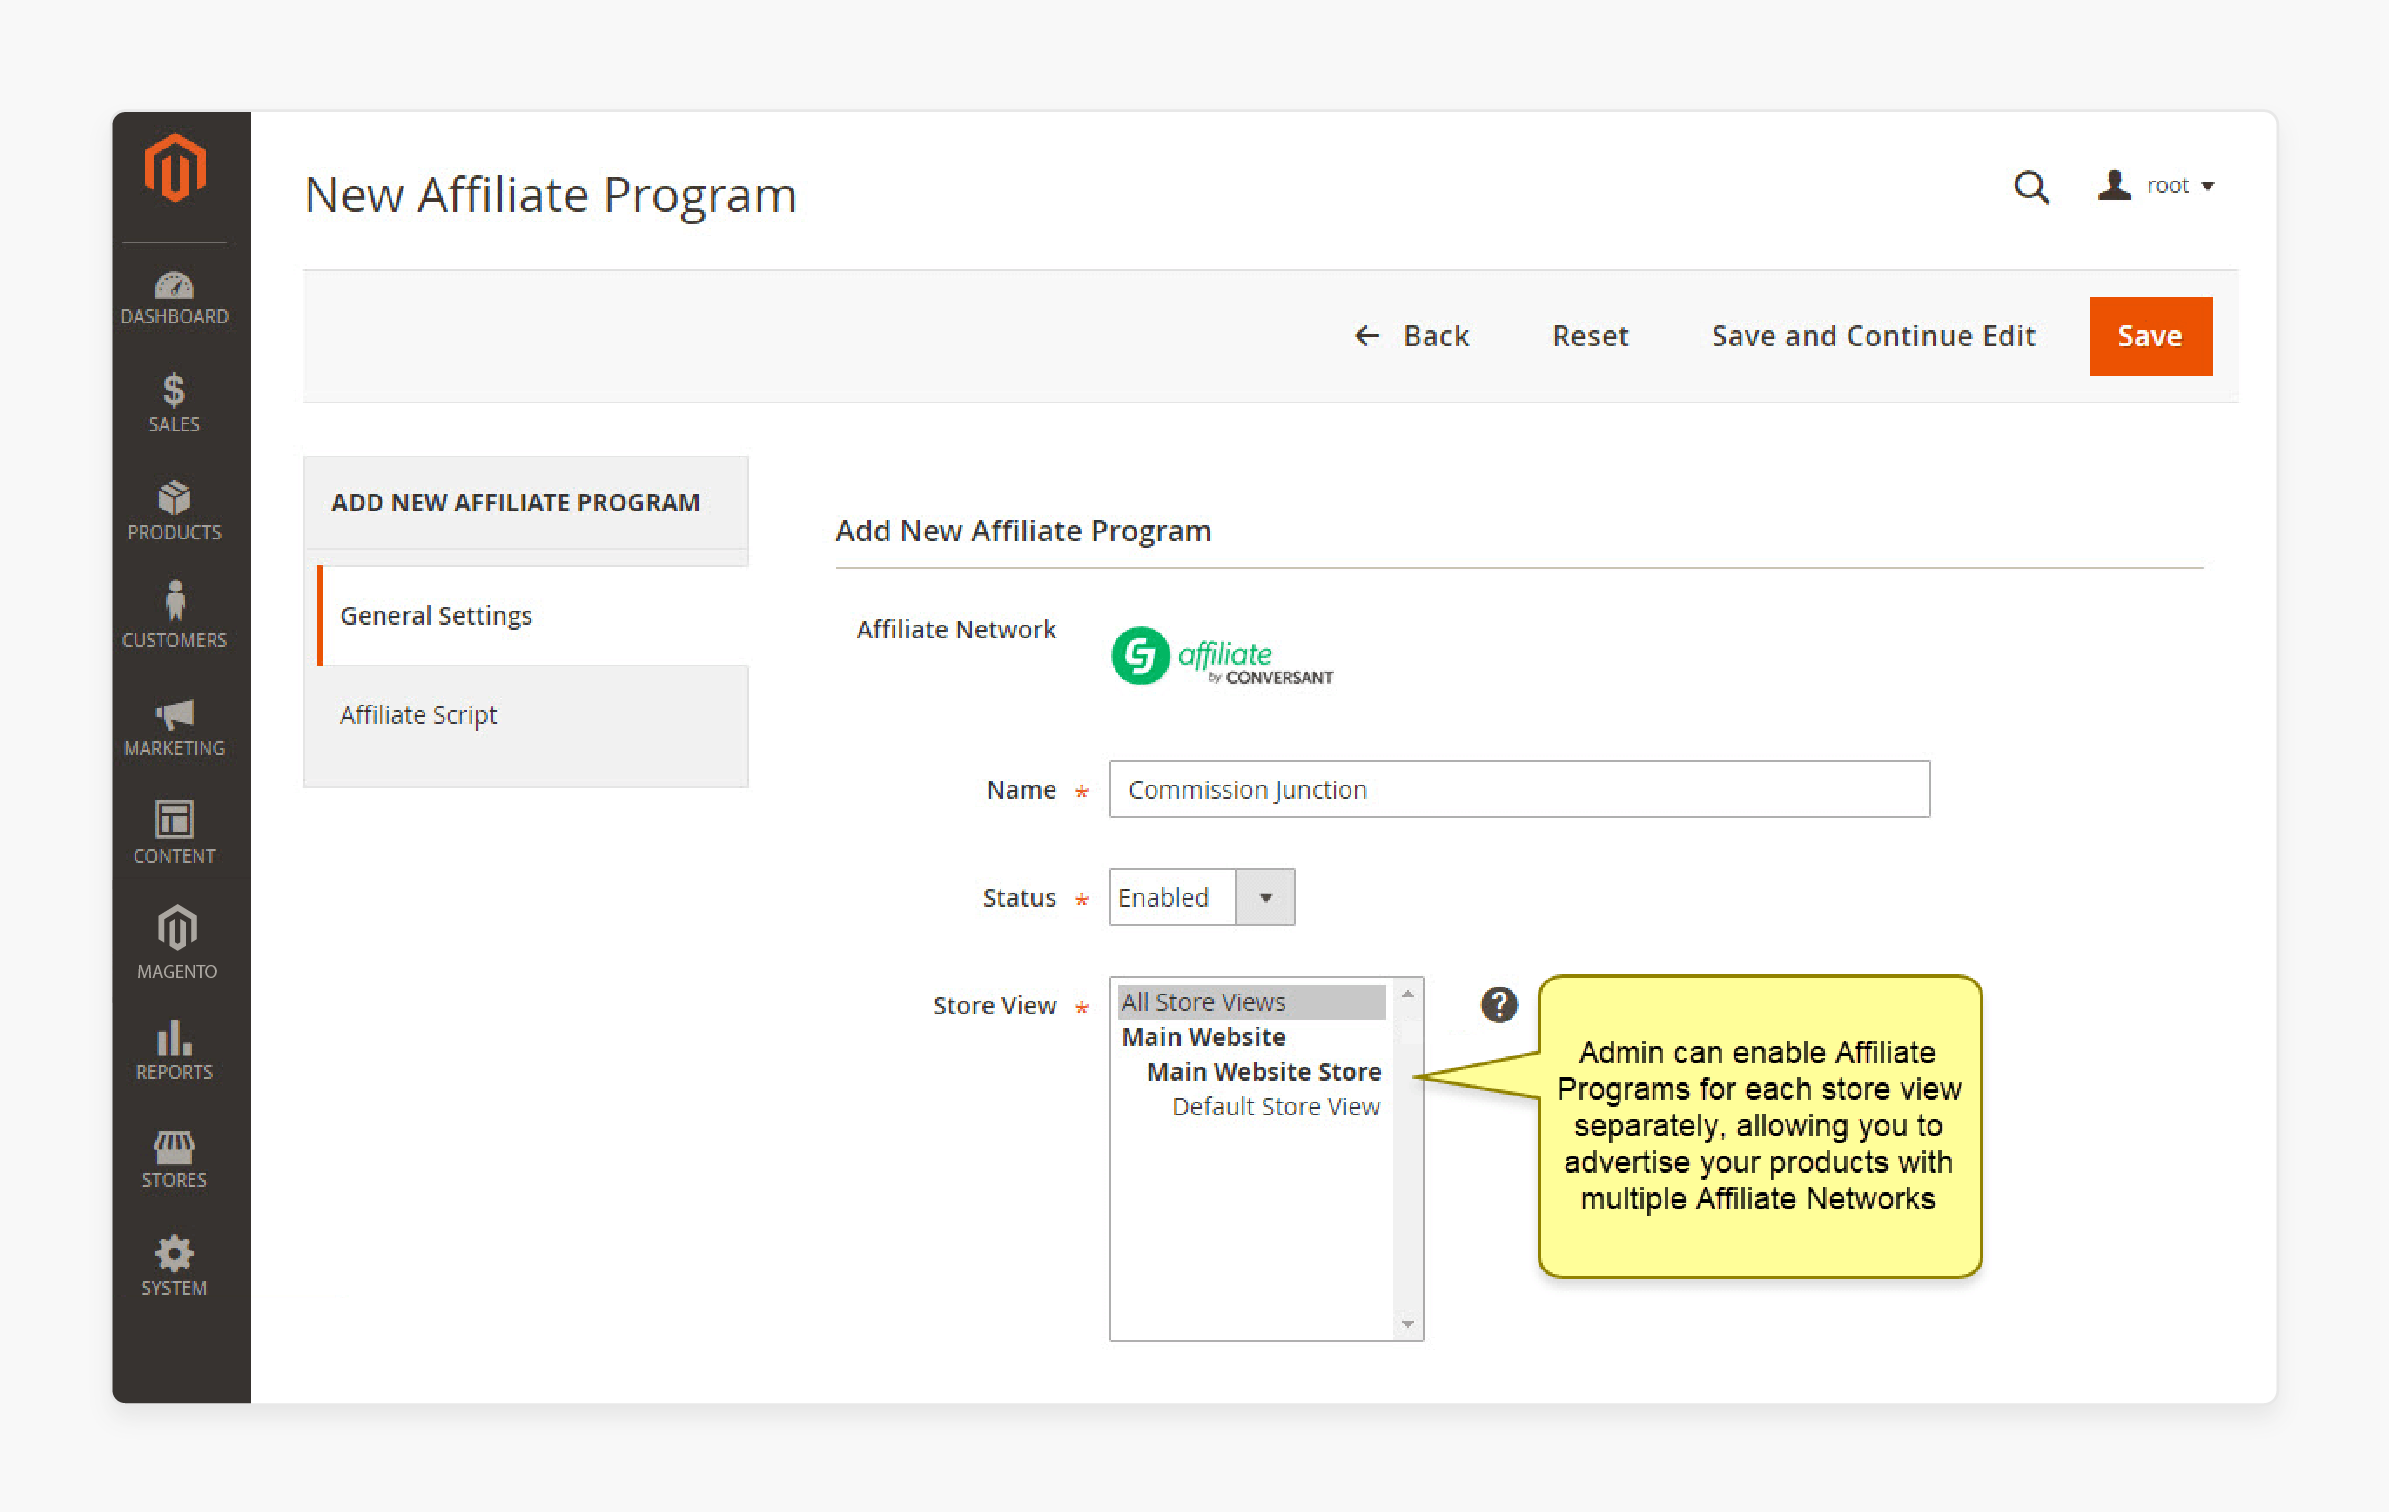Open the root user dropdown
This screenshot has width=2389, height=1512.
tap(2180, 186)
